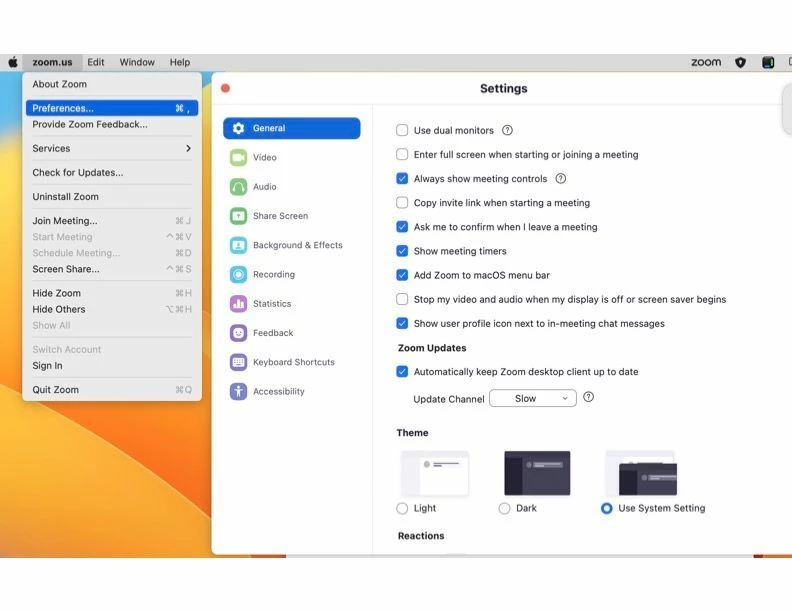Enable Use dual monitors checkbox

click(402, 130)
